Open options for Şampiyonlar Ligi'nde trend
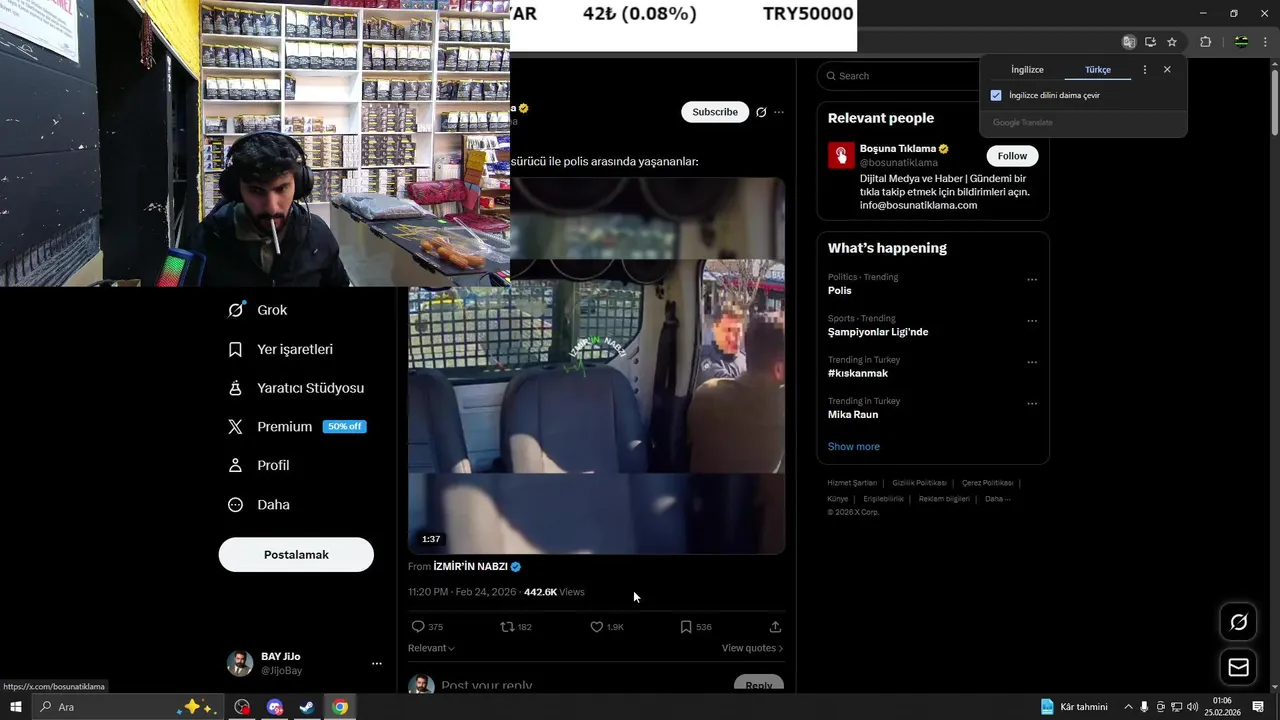1280x720 pixels. pos(1032,321)
